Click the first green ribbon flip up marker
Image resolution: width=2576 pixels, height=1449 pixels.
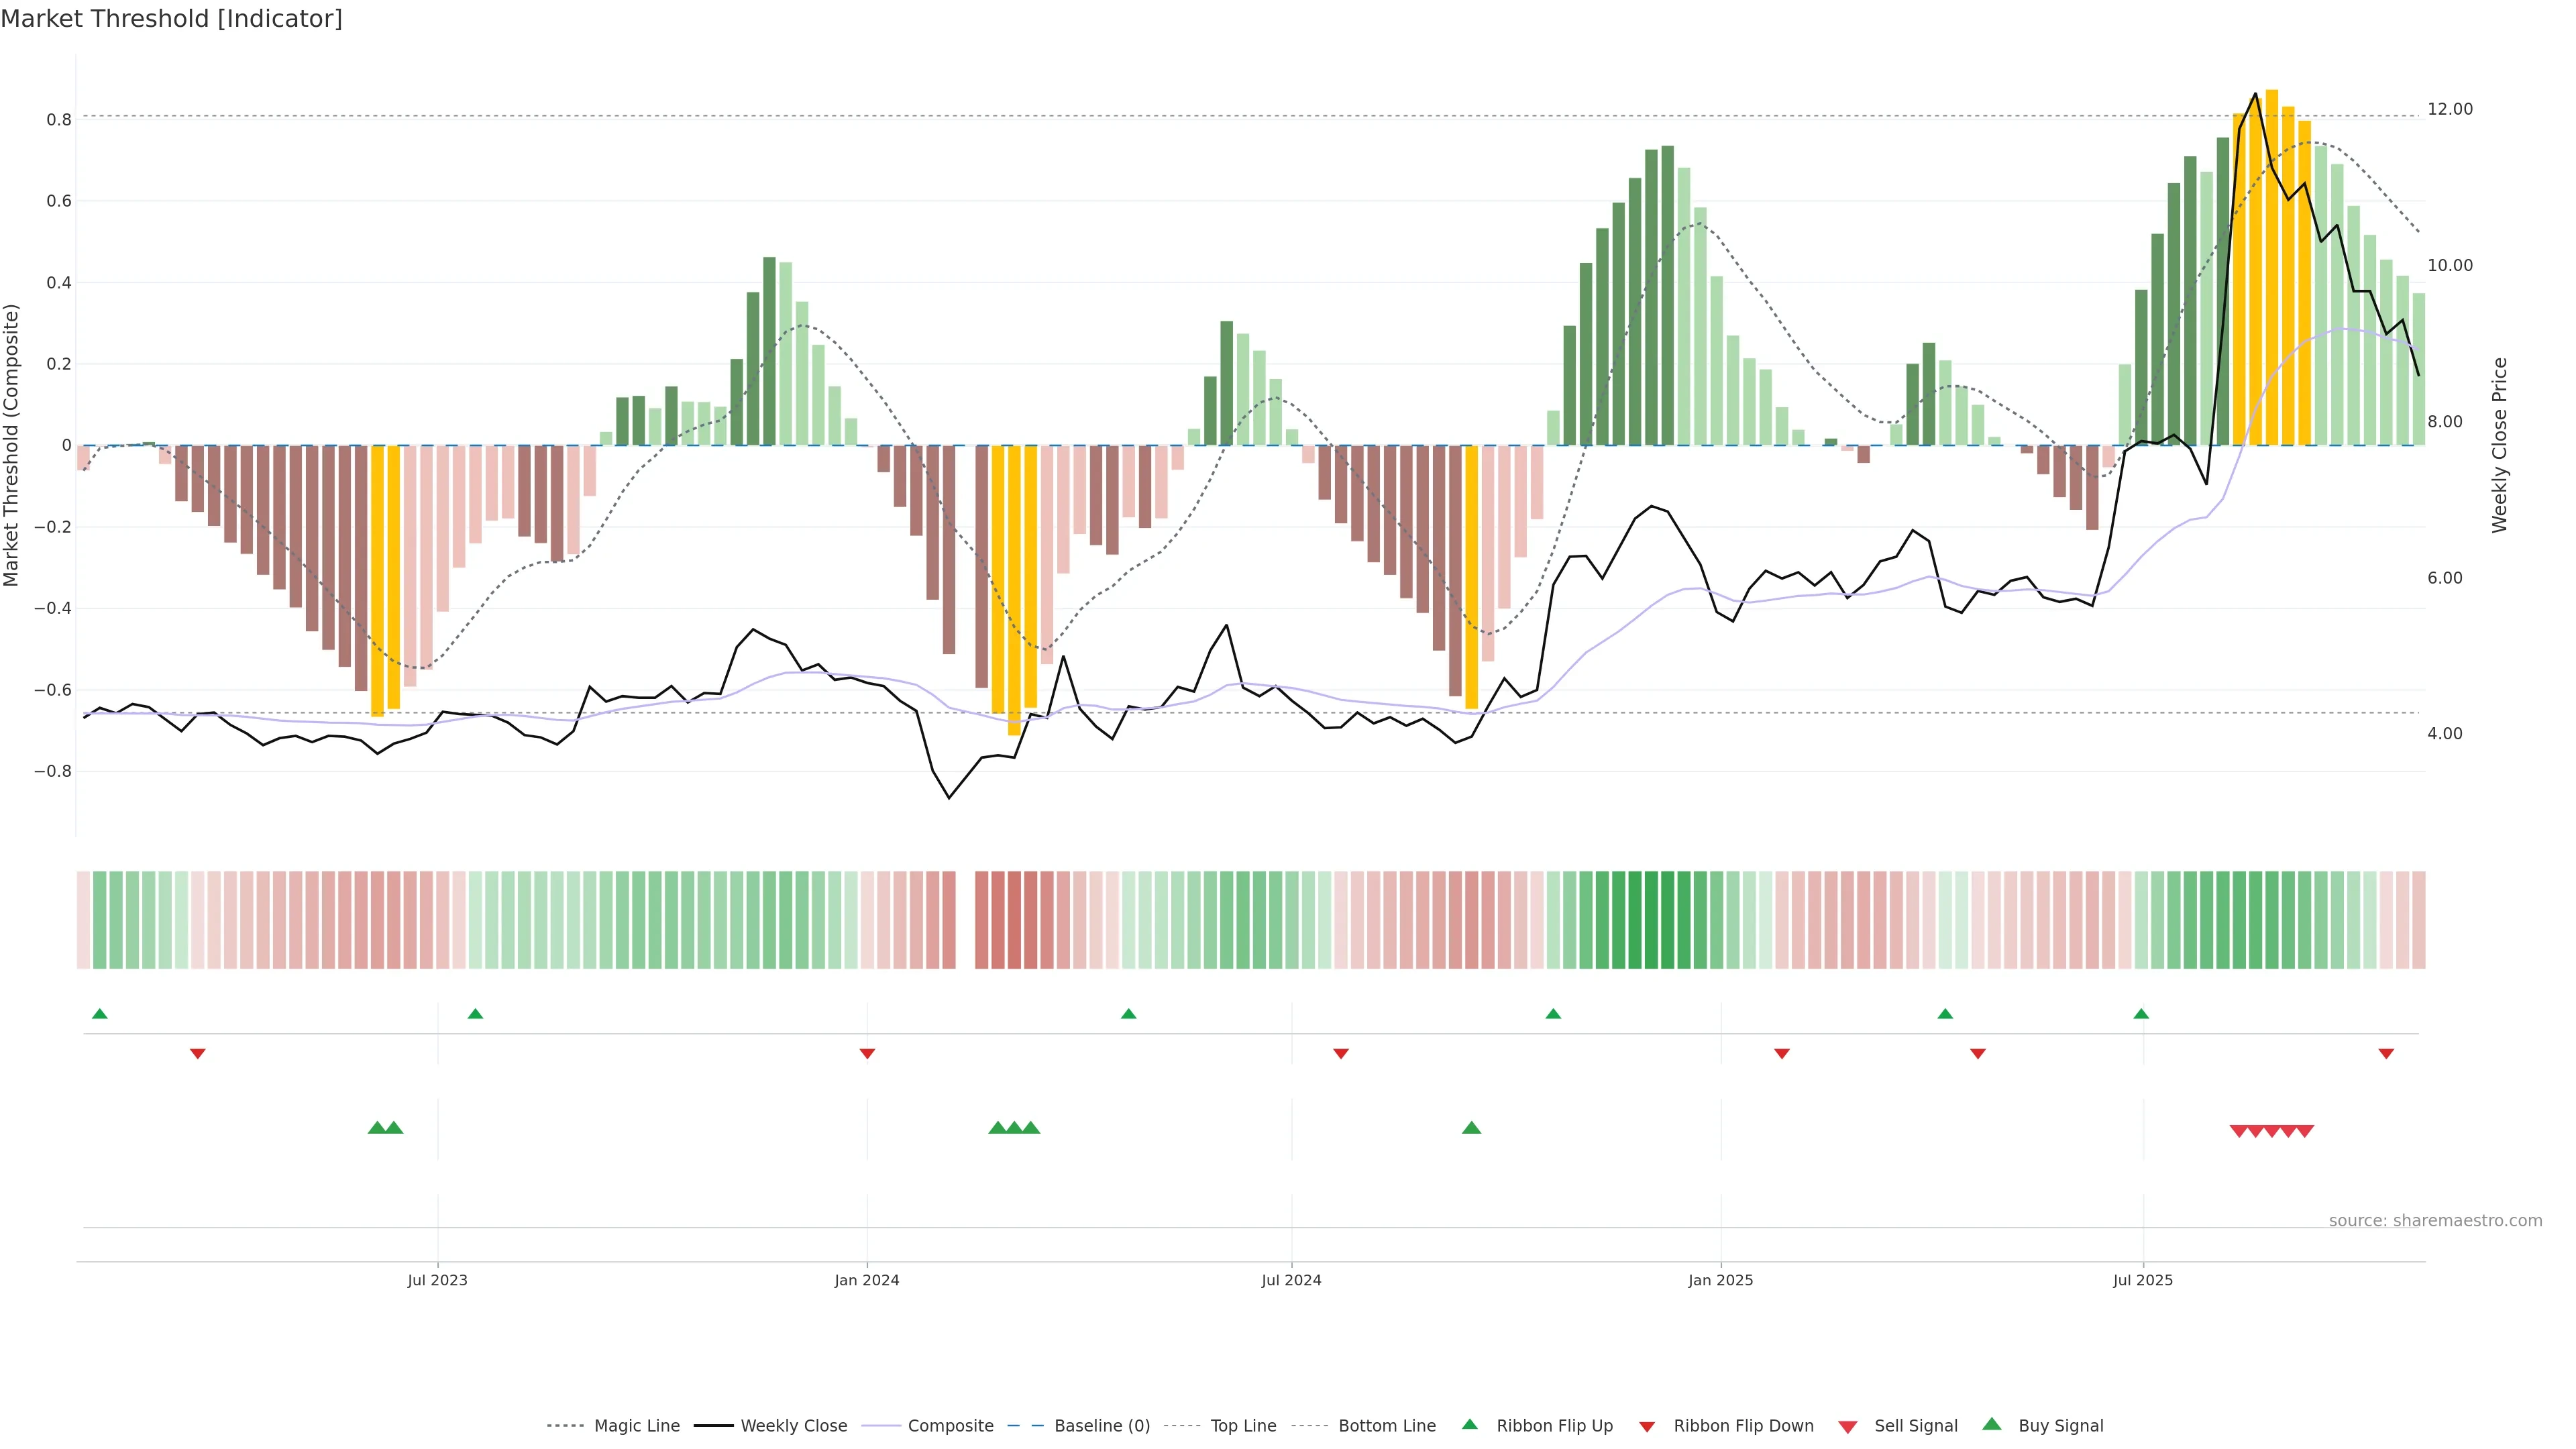coord(99,1014)
